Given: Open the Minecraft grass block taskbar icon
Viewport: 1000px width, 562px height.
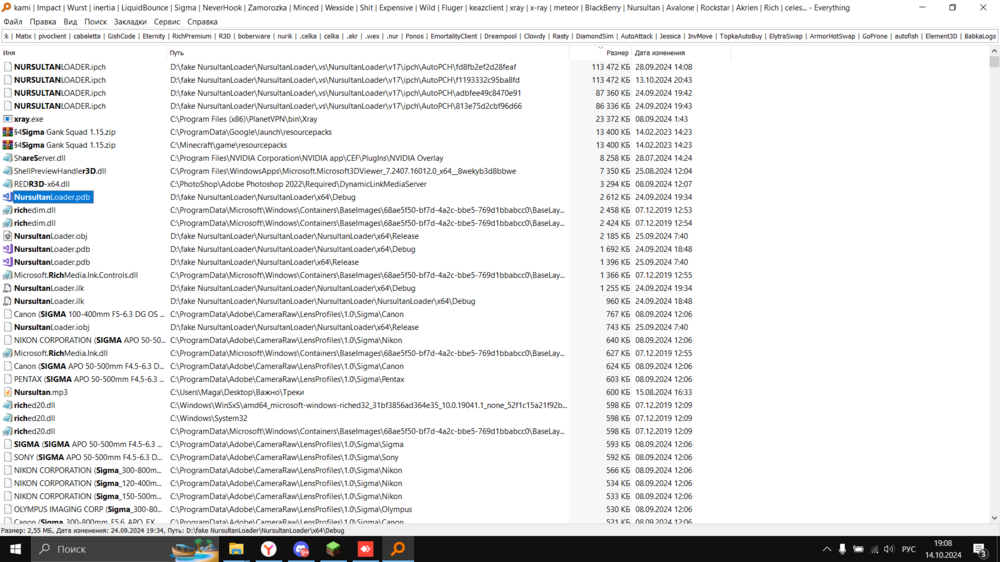Looking at the screenshot, I should 333,549.
